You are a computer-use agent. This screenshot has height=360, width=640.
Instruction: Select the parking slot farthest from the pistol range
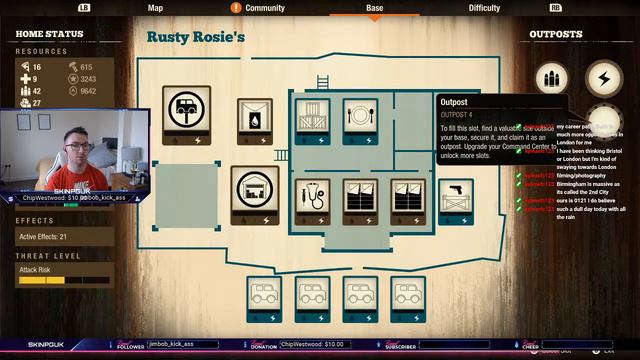pos(264,299)
